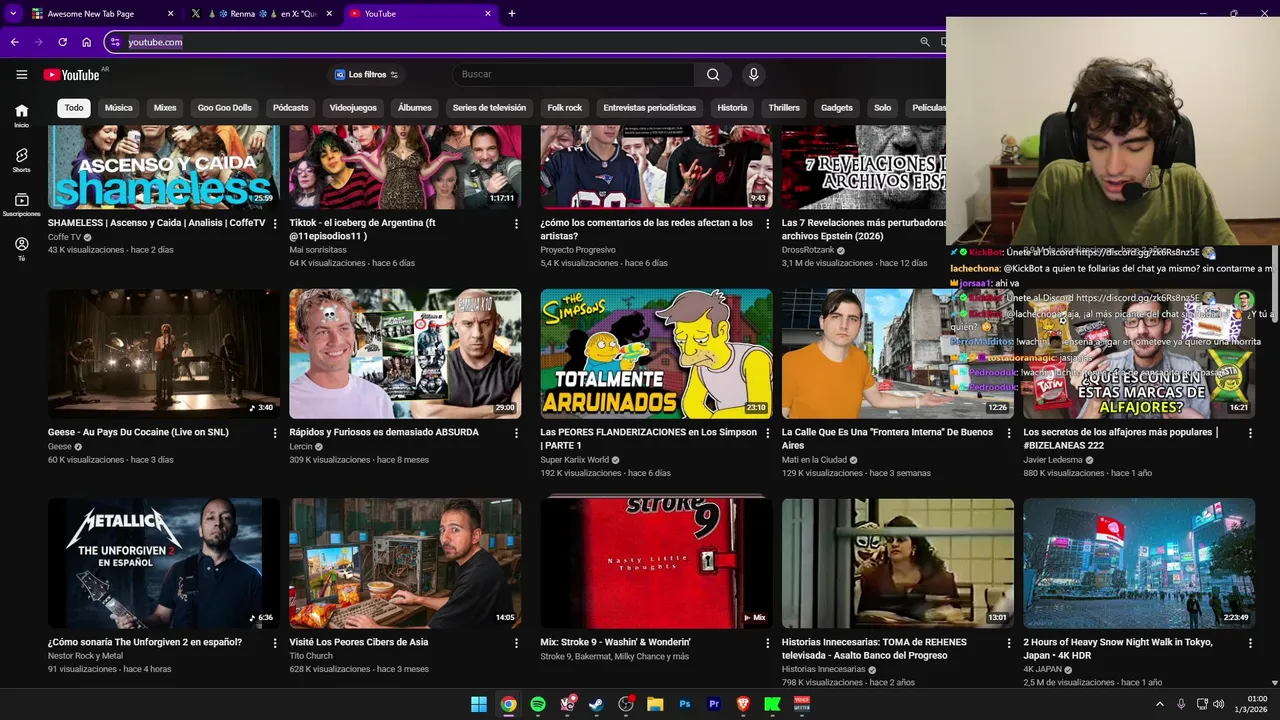
Task: Click the YouTube logo
Action: pyautogui.click(x=72, y=75)
